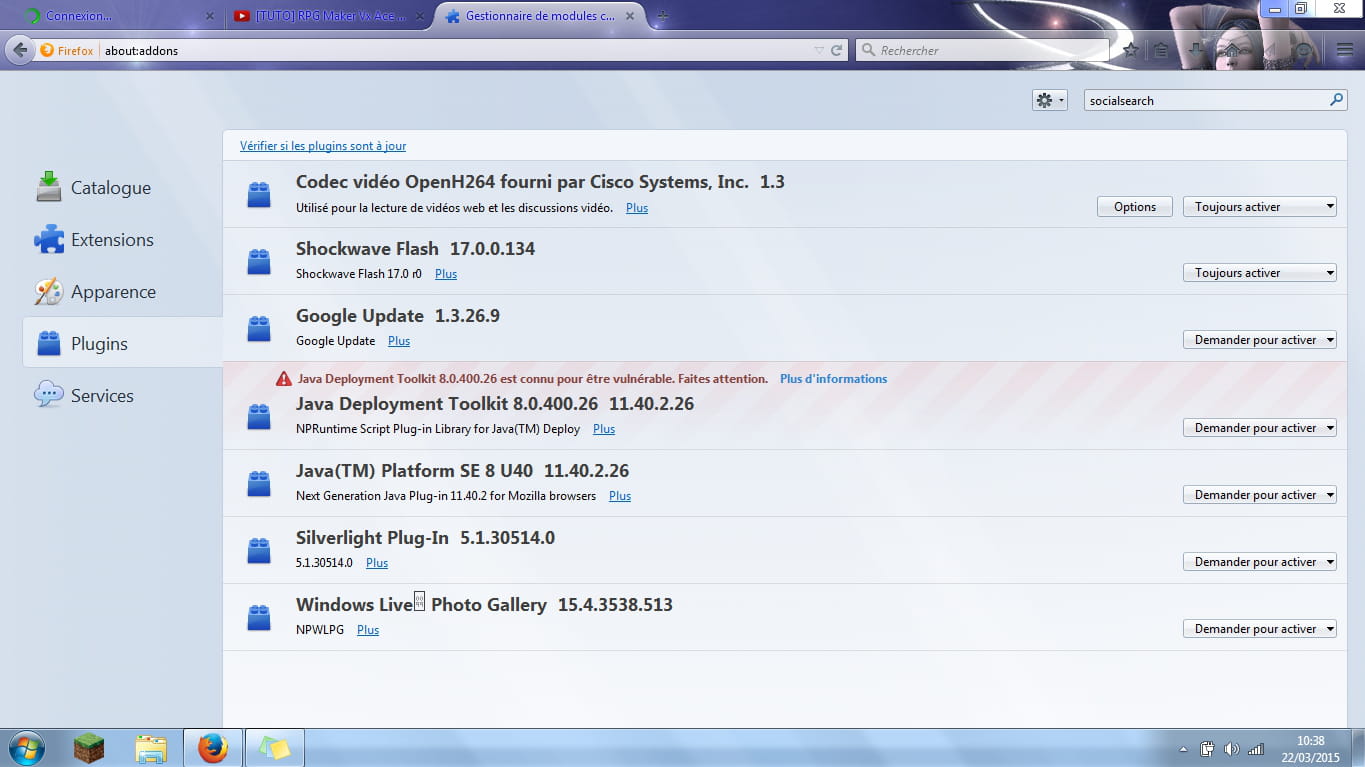Viewport: 1365px width, 767px height.
Task: Click Vérifier si les plugins sont à jour
Action: coord(323,146)
